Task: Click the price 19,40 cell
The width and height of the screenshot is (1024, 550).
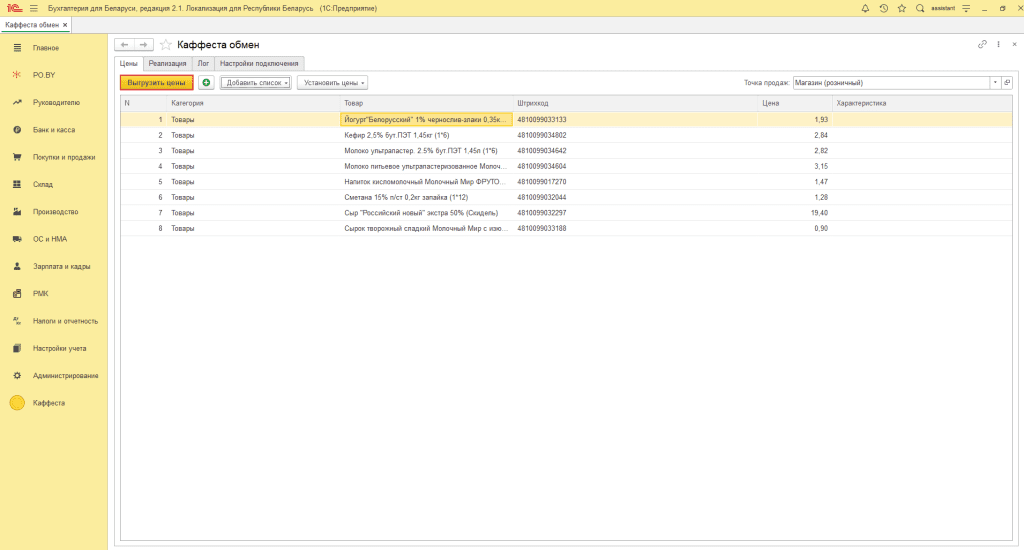Action: point(795,213)
